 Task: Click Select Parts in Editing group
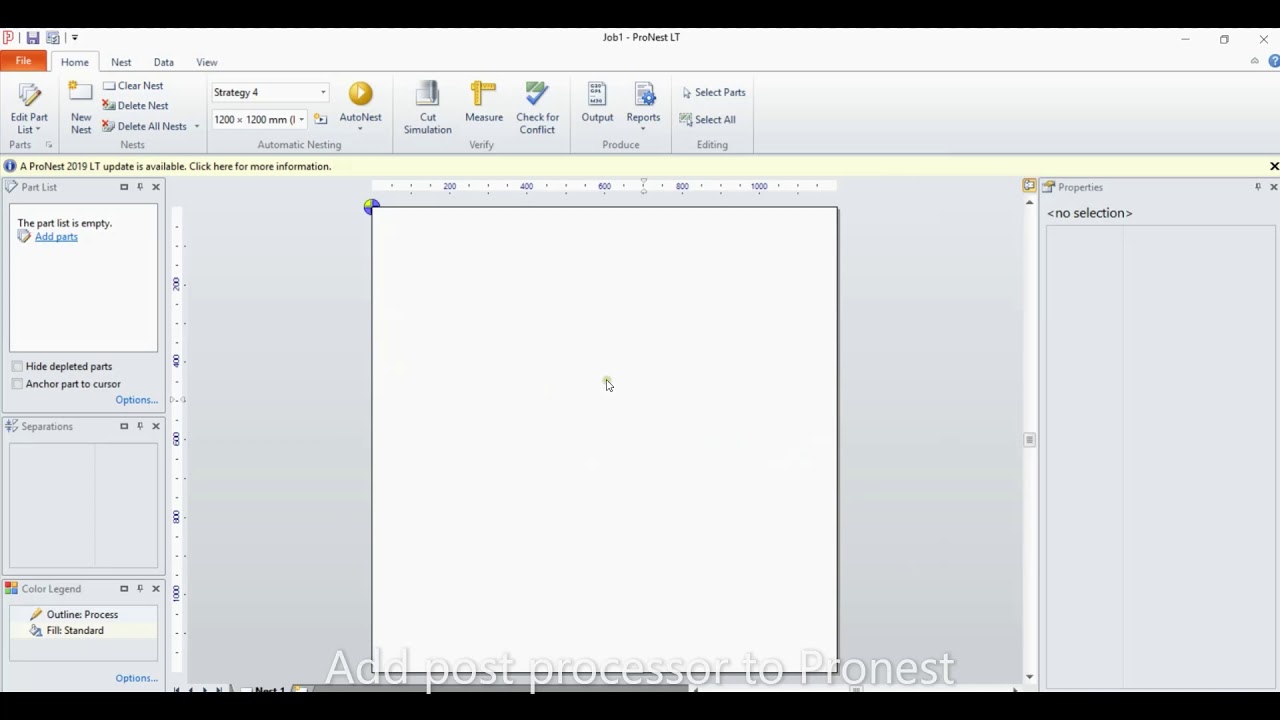pos(713,92)
